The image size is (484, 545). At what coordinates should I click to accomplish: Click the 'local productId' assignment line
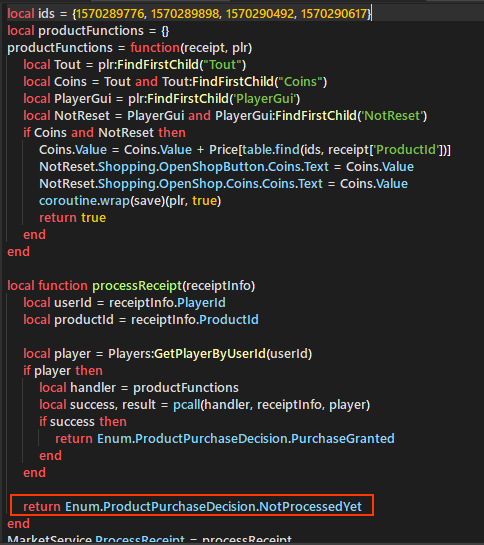click(x=141, y=320)
